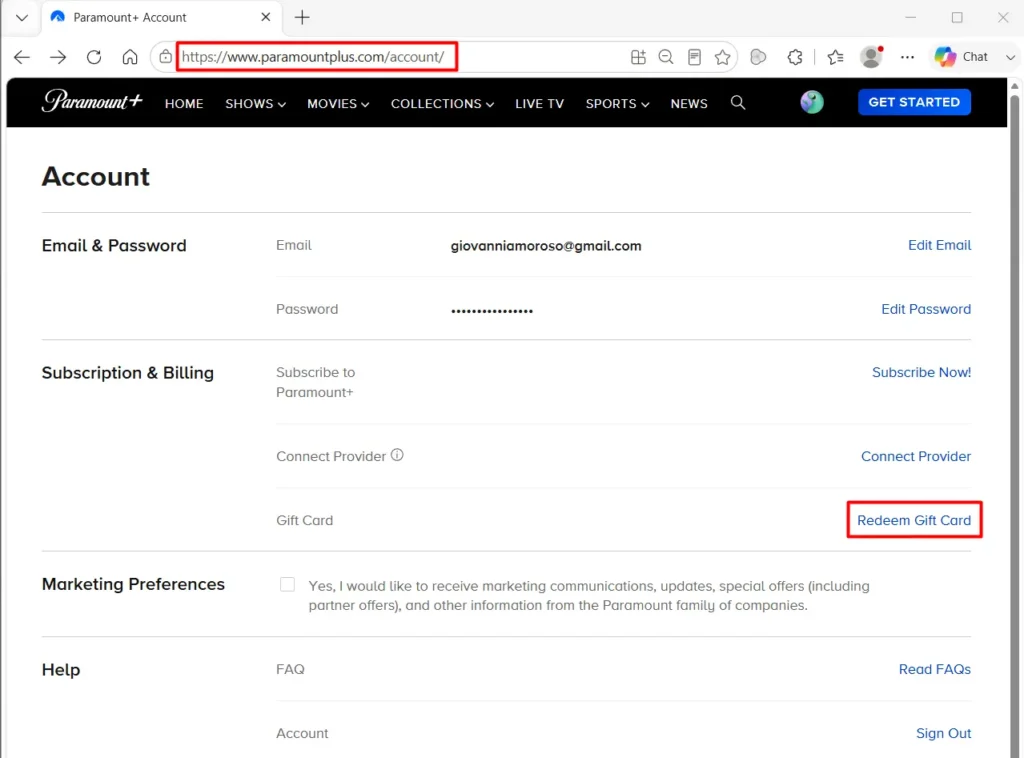Expand the SPORTS menu

(617, 104)
